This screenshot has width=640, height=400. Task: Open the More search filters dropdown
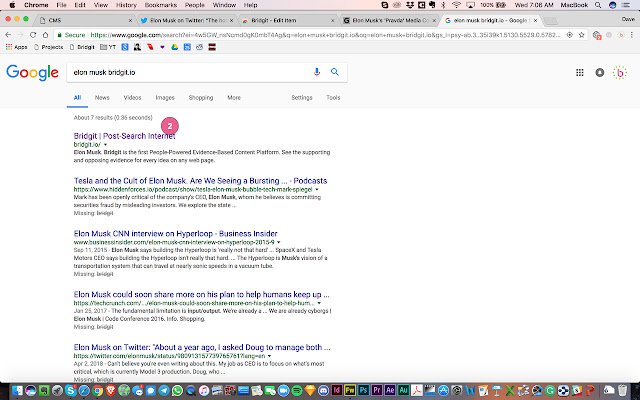tap(234, 98)
